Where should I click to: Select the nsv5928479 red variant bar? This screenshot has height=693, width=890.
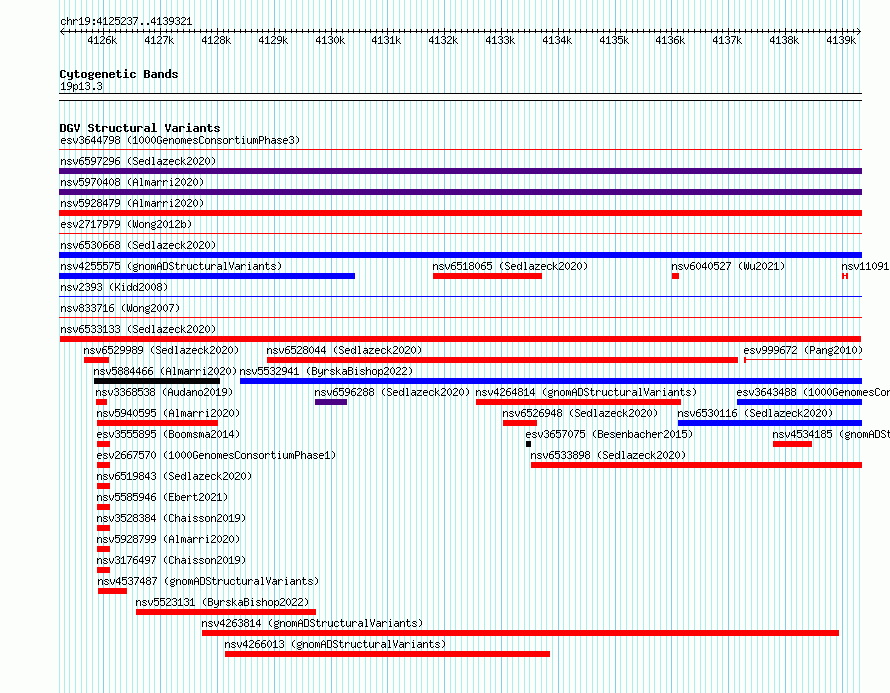pos(460,213)
